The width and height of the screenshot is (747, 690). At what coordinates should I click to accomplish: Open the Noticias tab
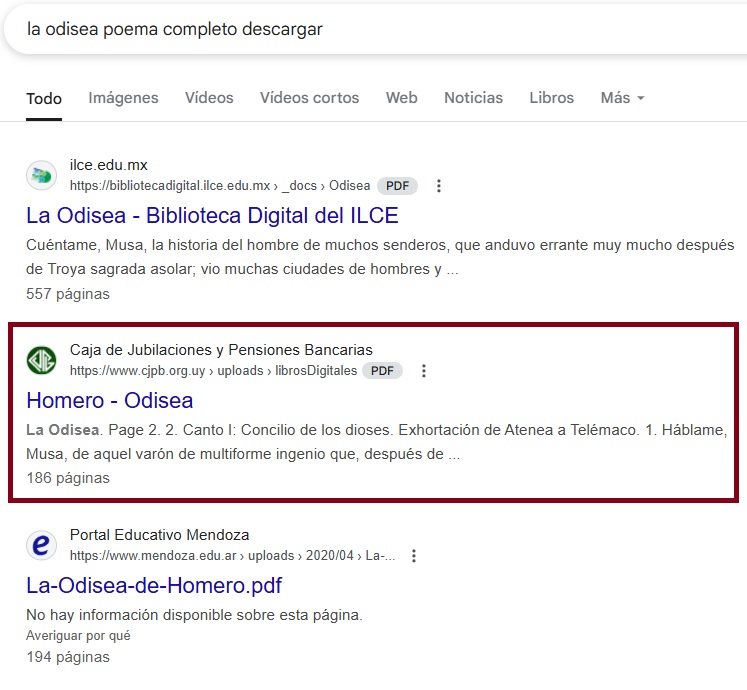[474, 98]
